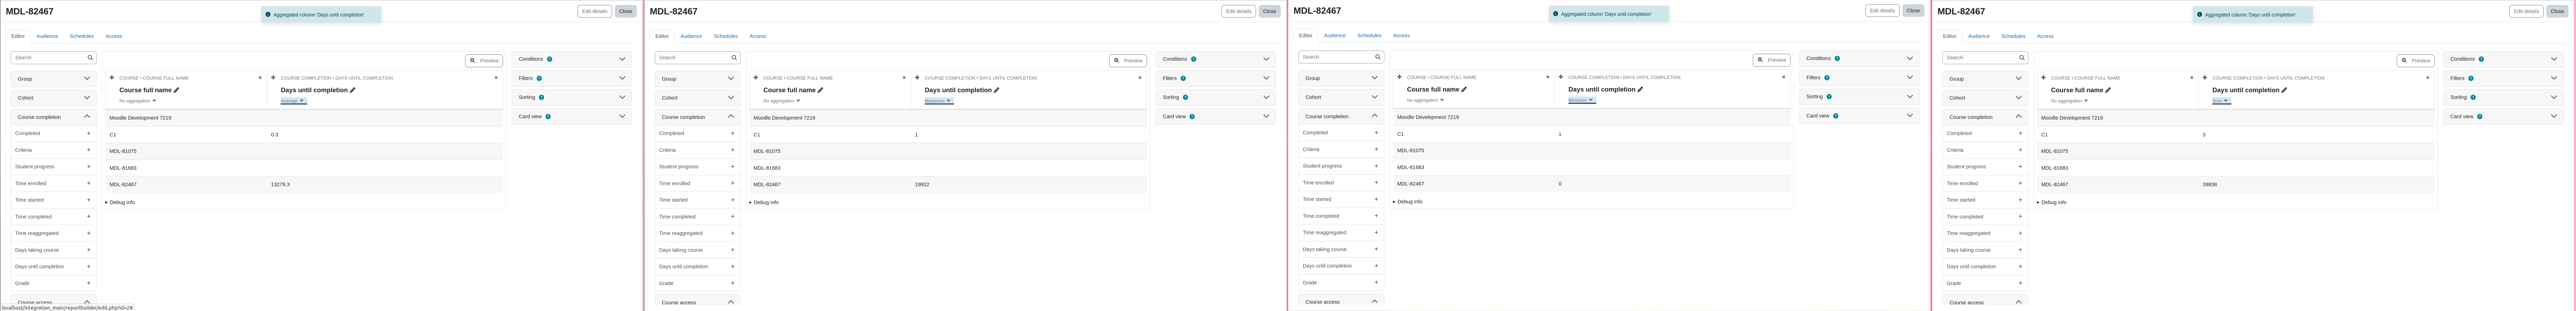
Task: Click the value 39838 in MDL-82467 row
Action: 2210,184
